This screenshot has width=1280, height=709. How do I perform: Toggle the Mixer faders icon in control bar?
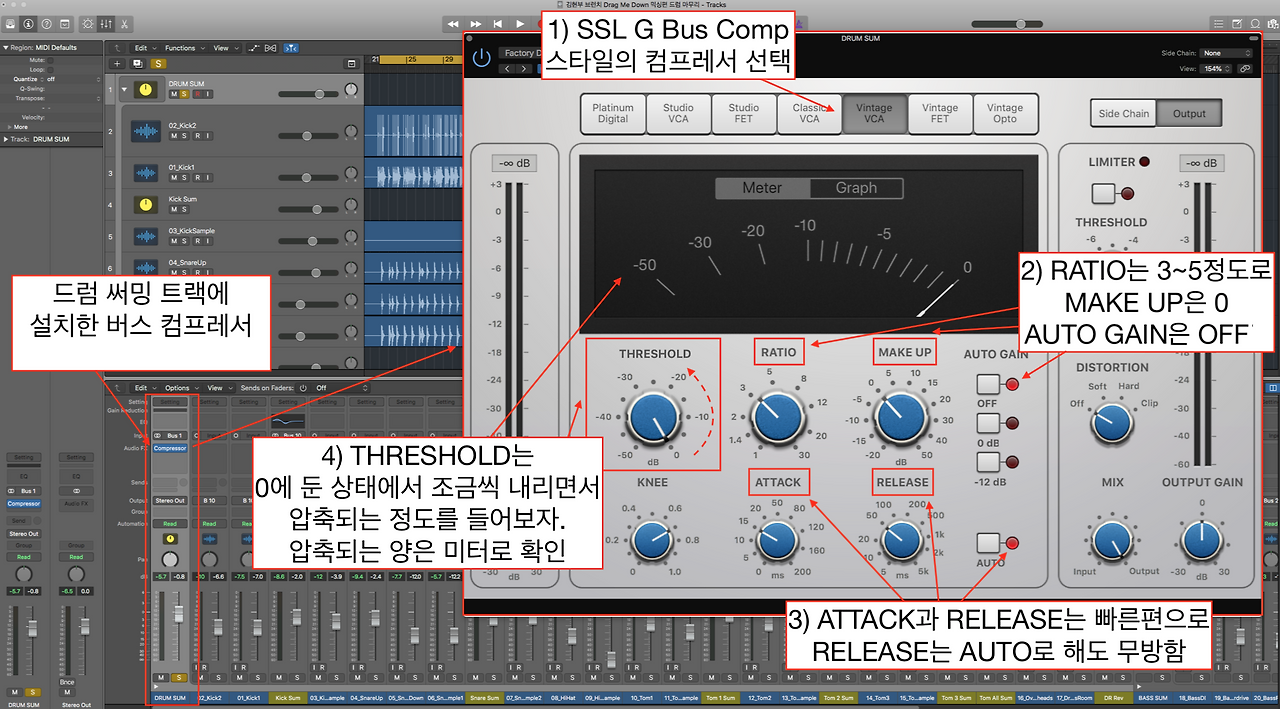point(105,23)
